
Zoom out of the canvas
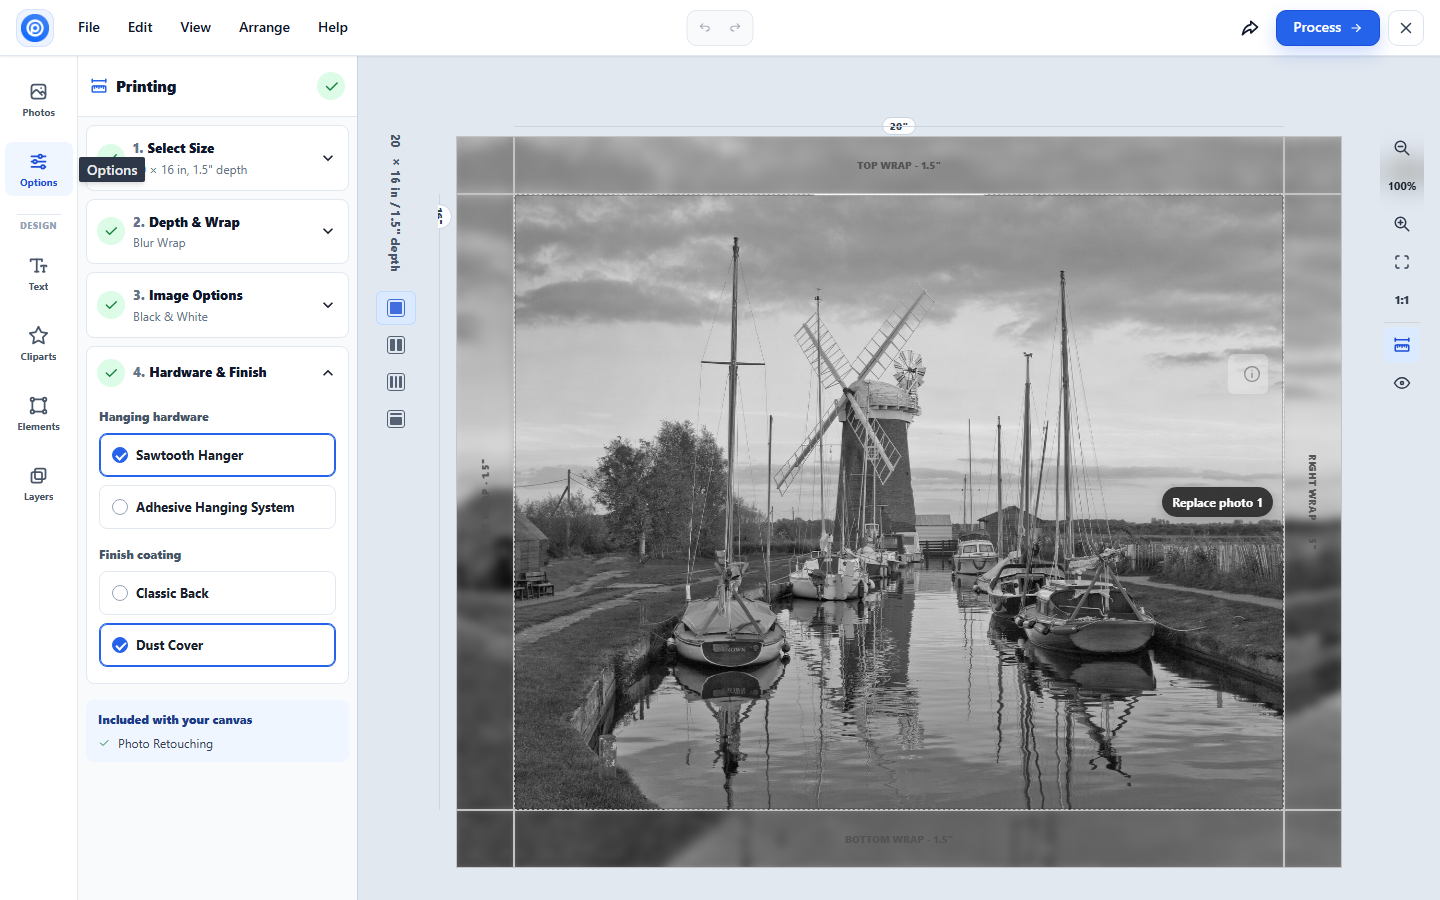(1402, 148)
